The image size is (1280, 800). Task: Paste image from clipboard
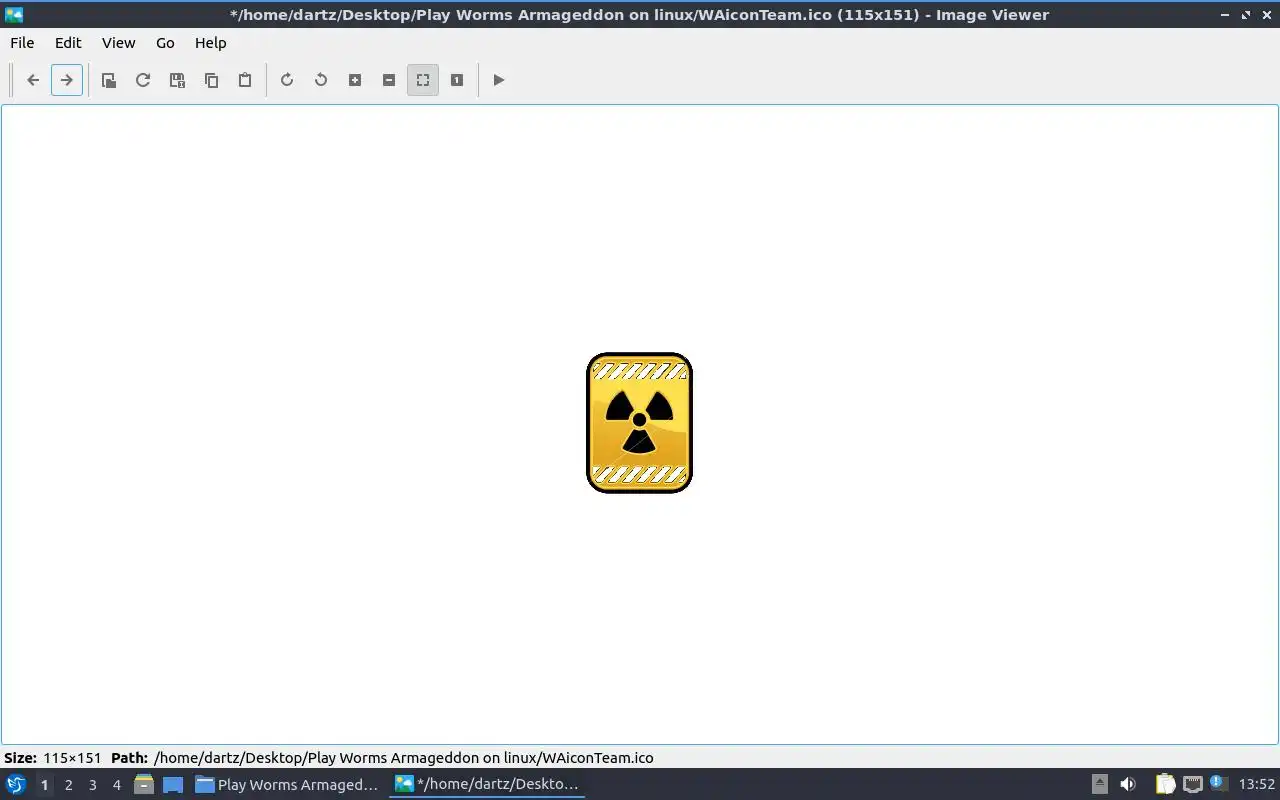[245, 80]
